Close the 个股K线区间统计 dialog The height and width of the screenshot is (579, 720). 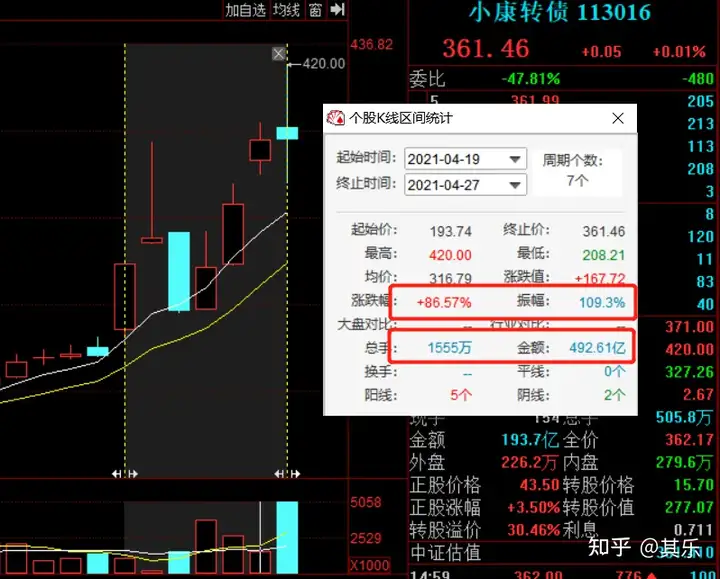point(618,118)
